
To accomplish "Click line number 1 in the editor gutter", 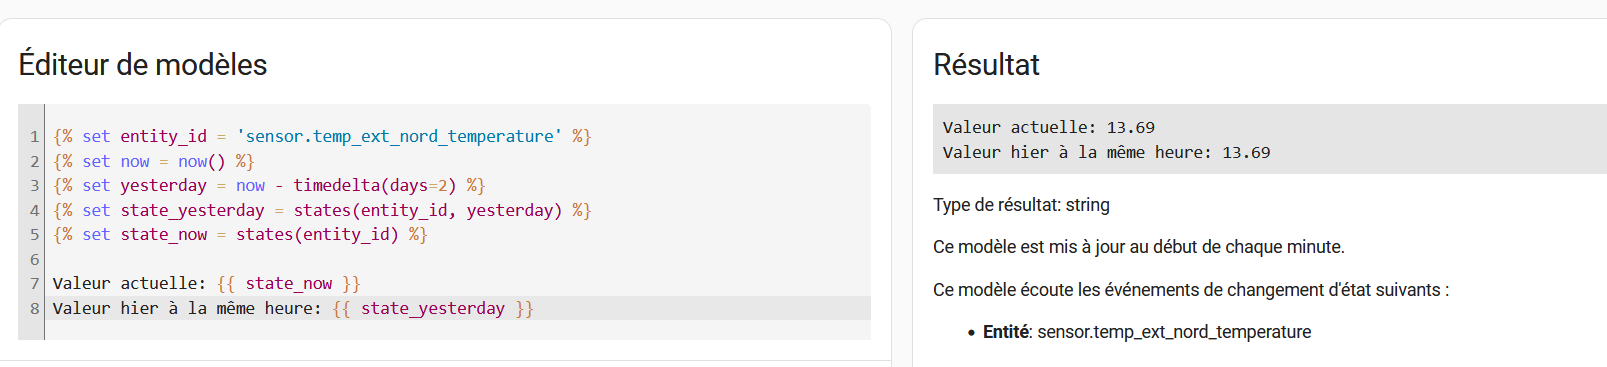I will click(34, 136).
